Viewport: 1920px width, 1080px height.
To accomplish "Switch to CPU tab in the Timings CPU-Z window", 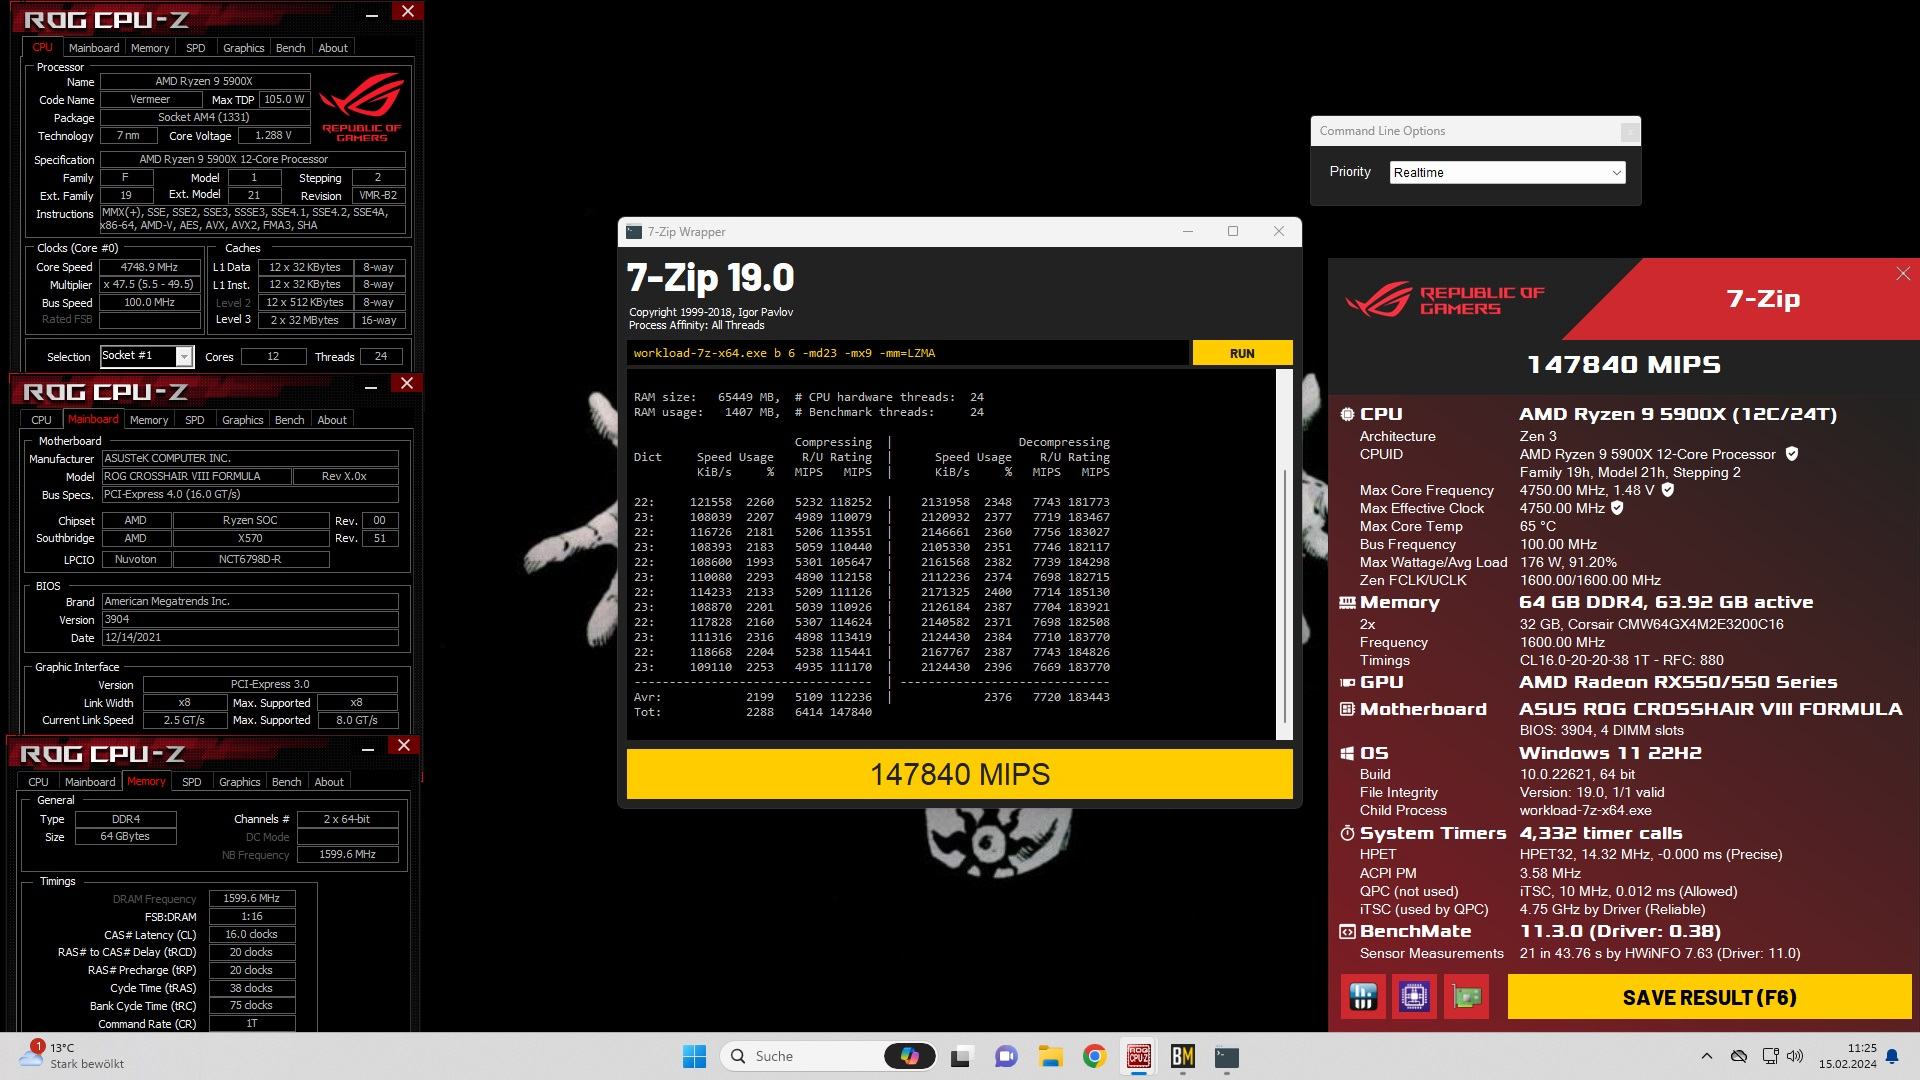I will tap(38, 782).
